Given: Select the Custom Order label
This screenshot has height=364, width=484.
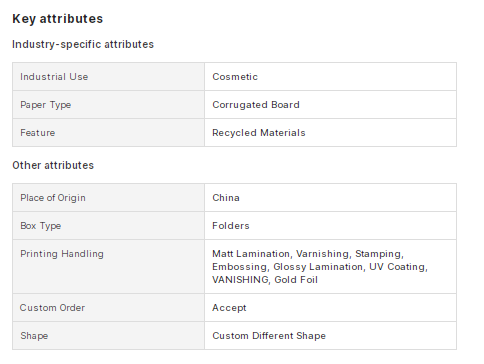Looking at the screenshot, I should pos(52,308).
